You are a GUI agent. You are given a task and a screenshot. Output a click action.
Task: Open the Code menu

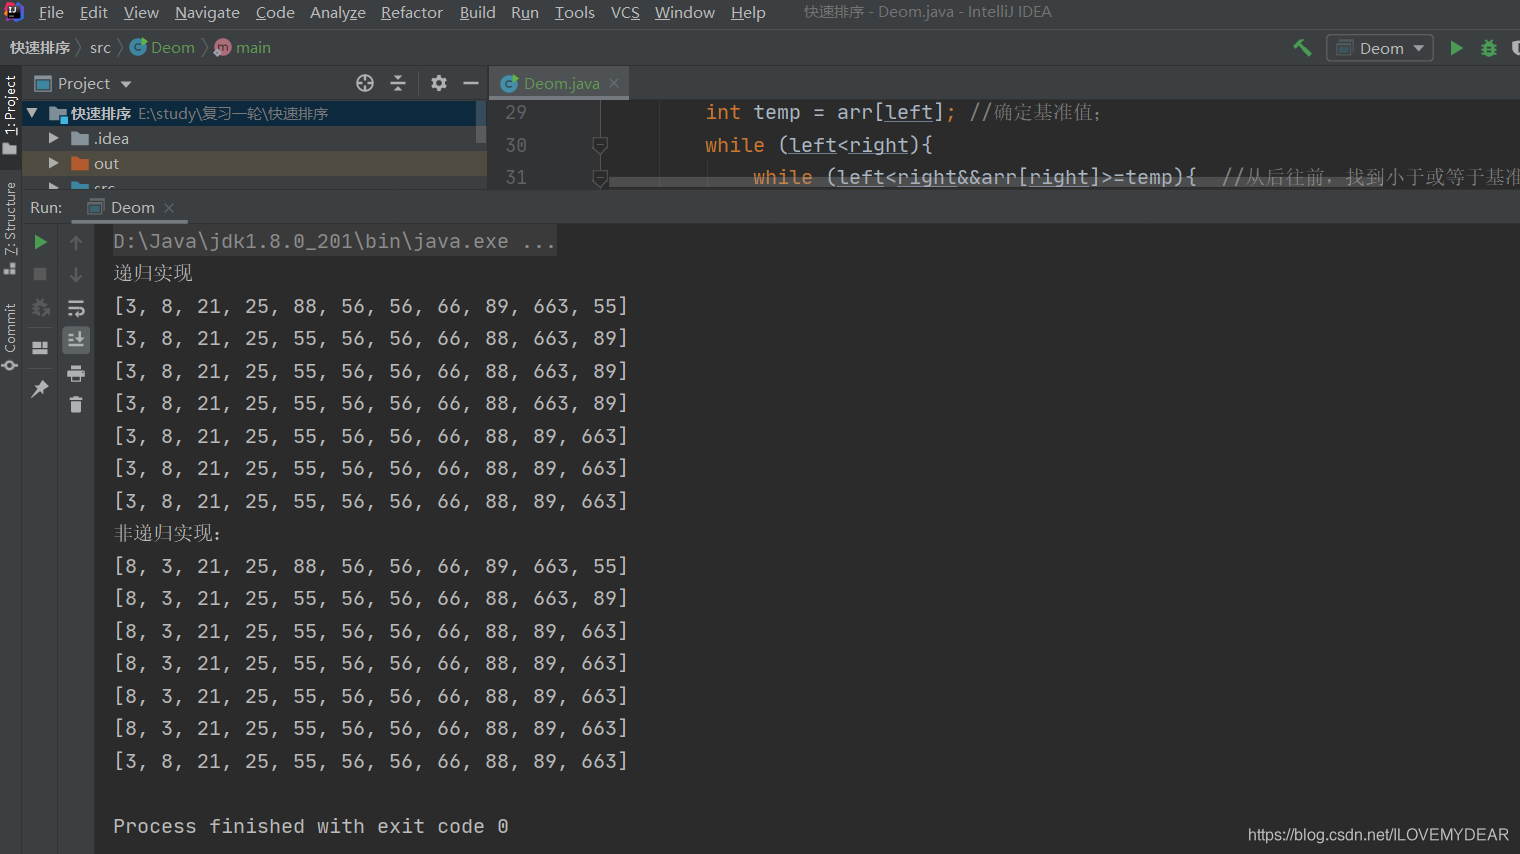pyautogui.click(x=275, y=12)
